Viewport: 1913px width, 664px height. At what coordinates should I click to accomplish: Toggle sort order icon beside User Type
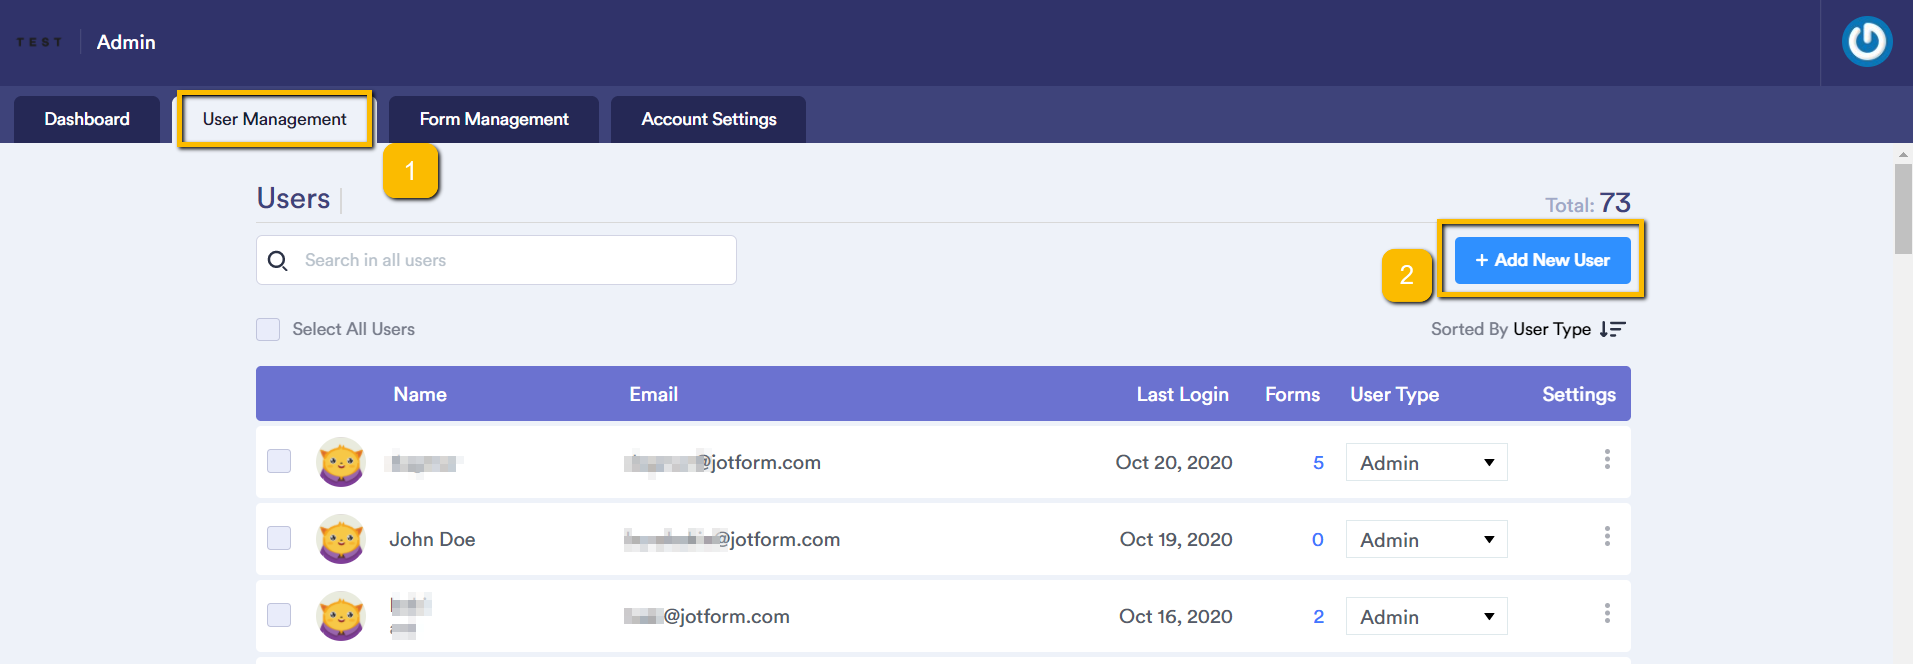1612,329
